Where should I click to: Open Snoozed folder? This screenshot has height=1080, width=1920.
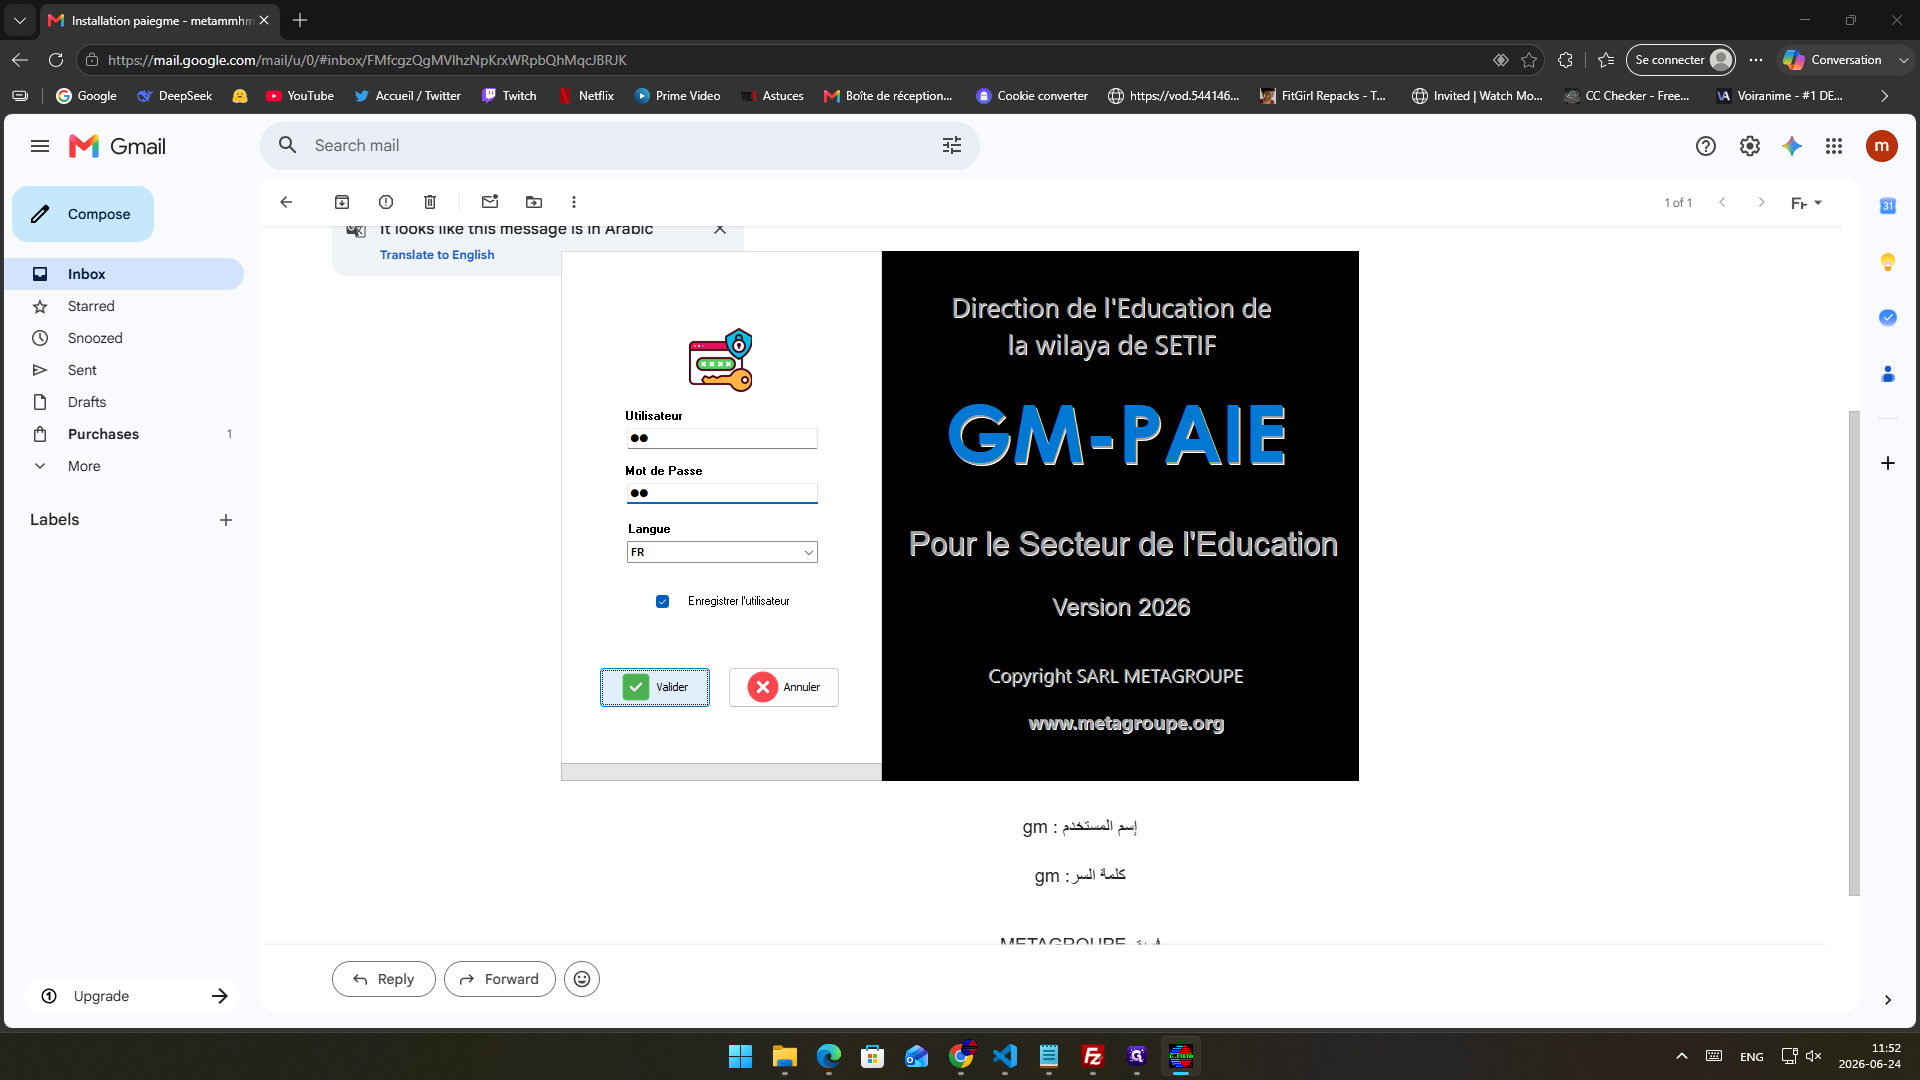pos(124,338)
